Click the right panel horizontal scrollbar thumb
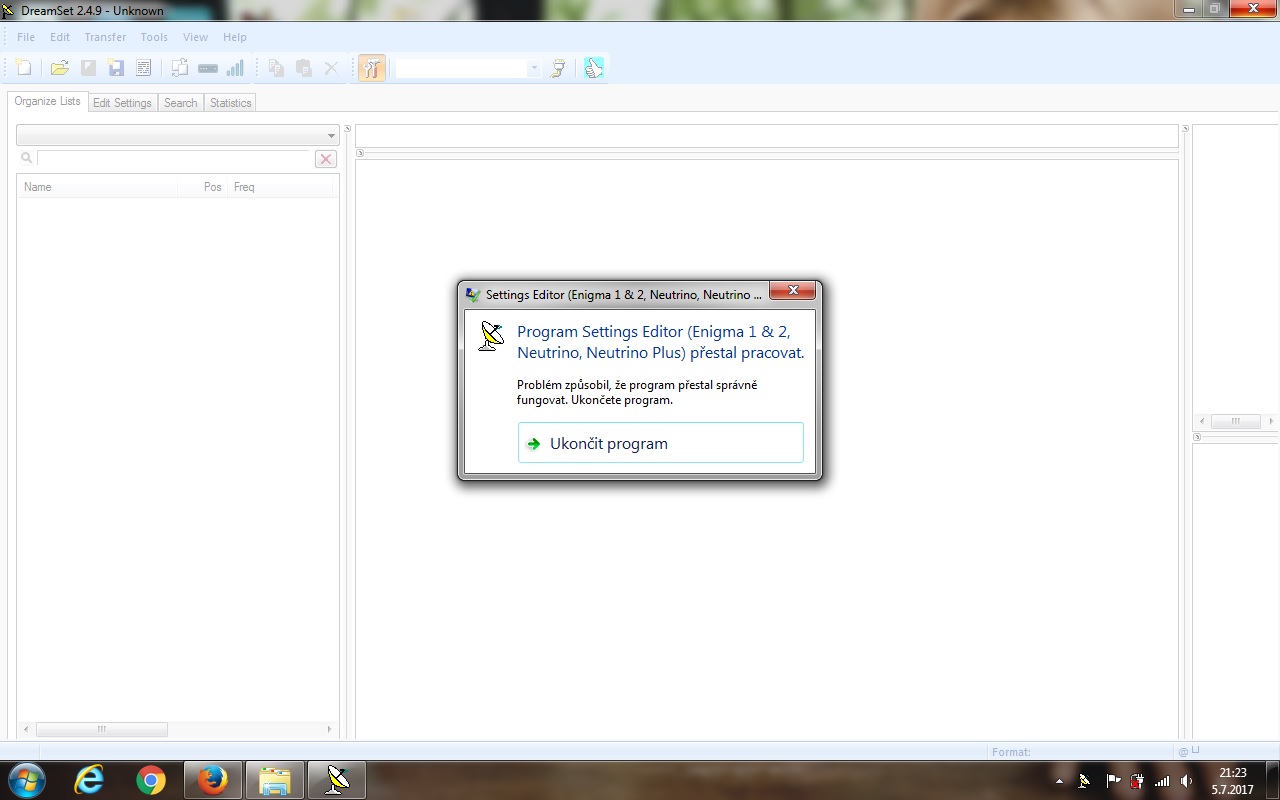1280x800 pixels. [x=1237, y=422]
